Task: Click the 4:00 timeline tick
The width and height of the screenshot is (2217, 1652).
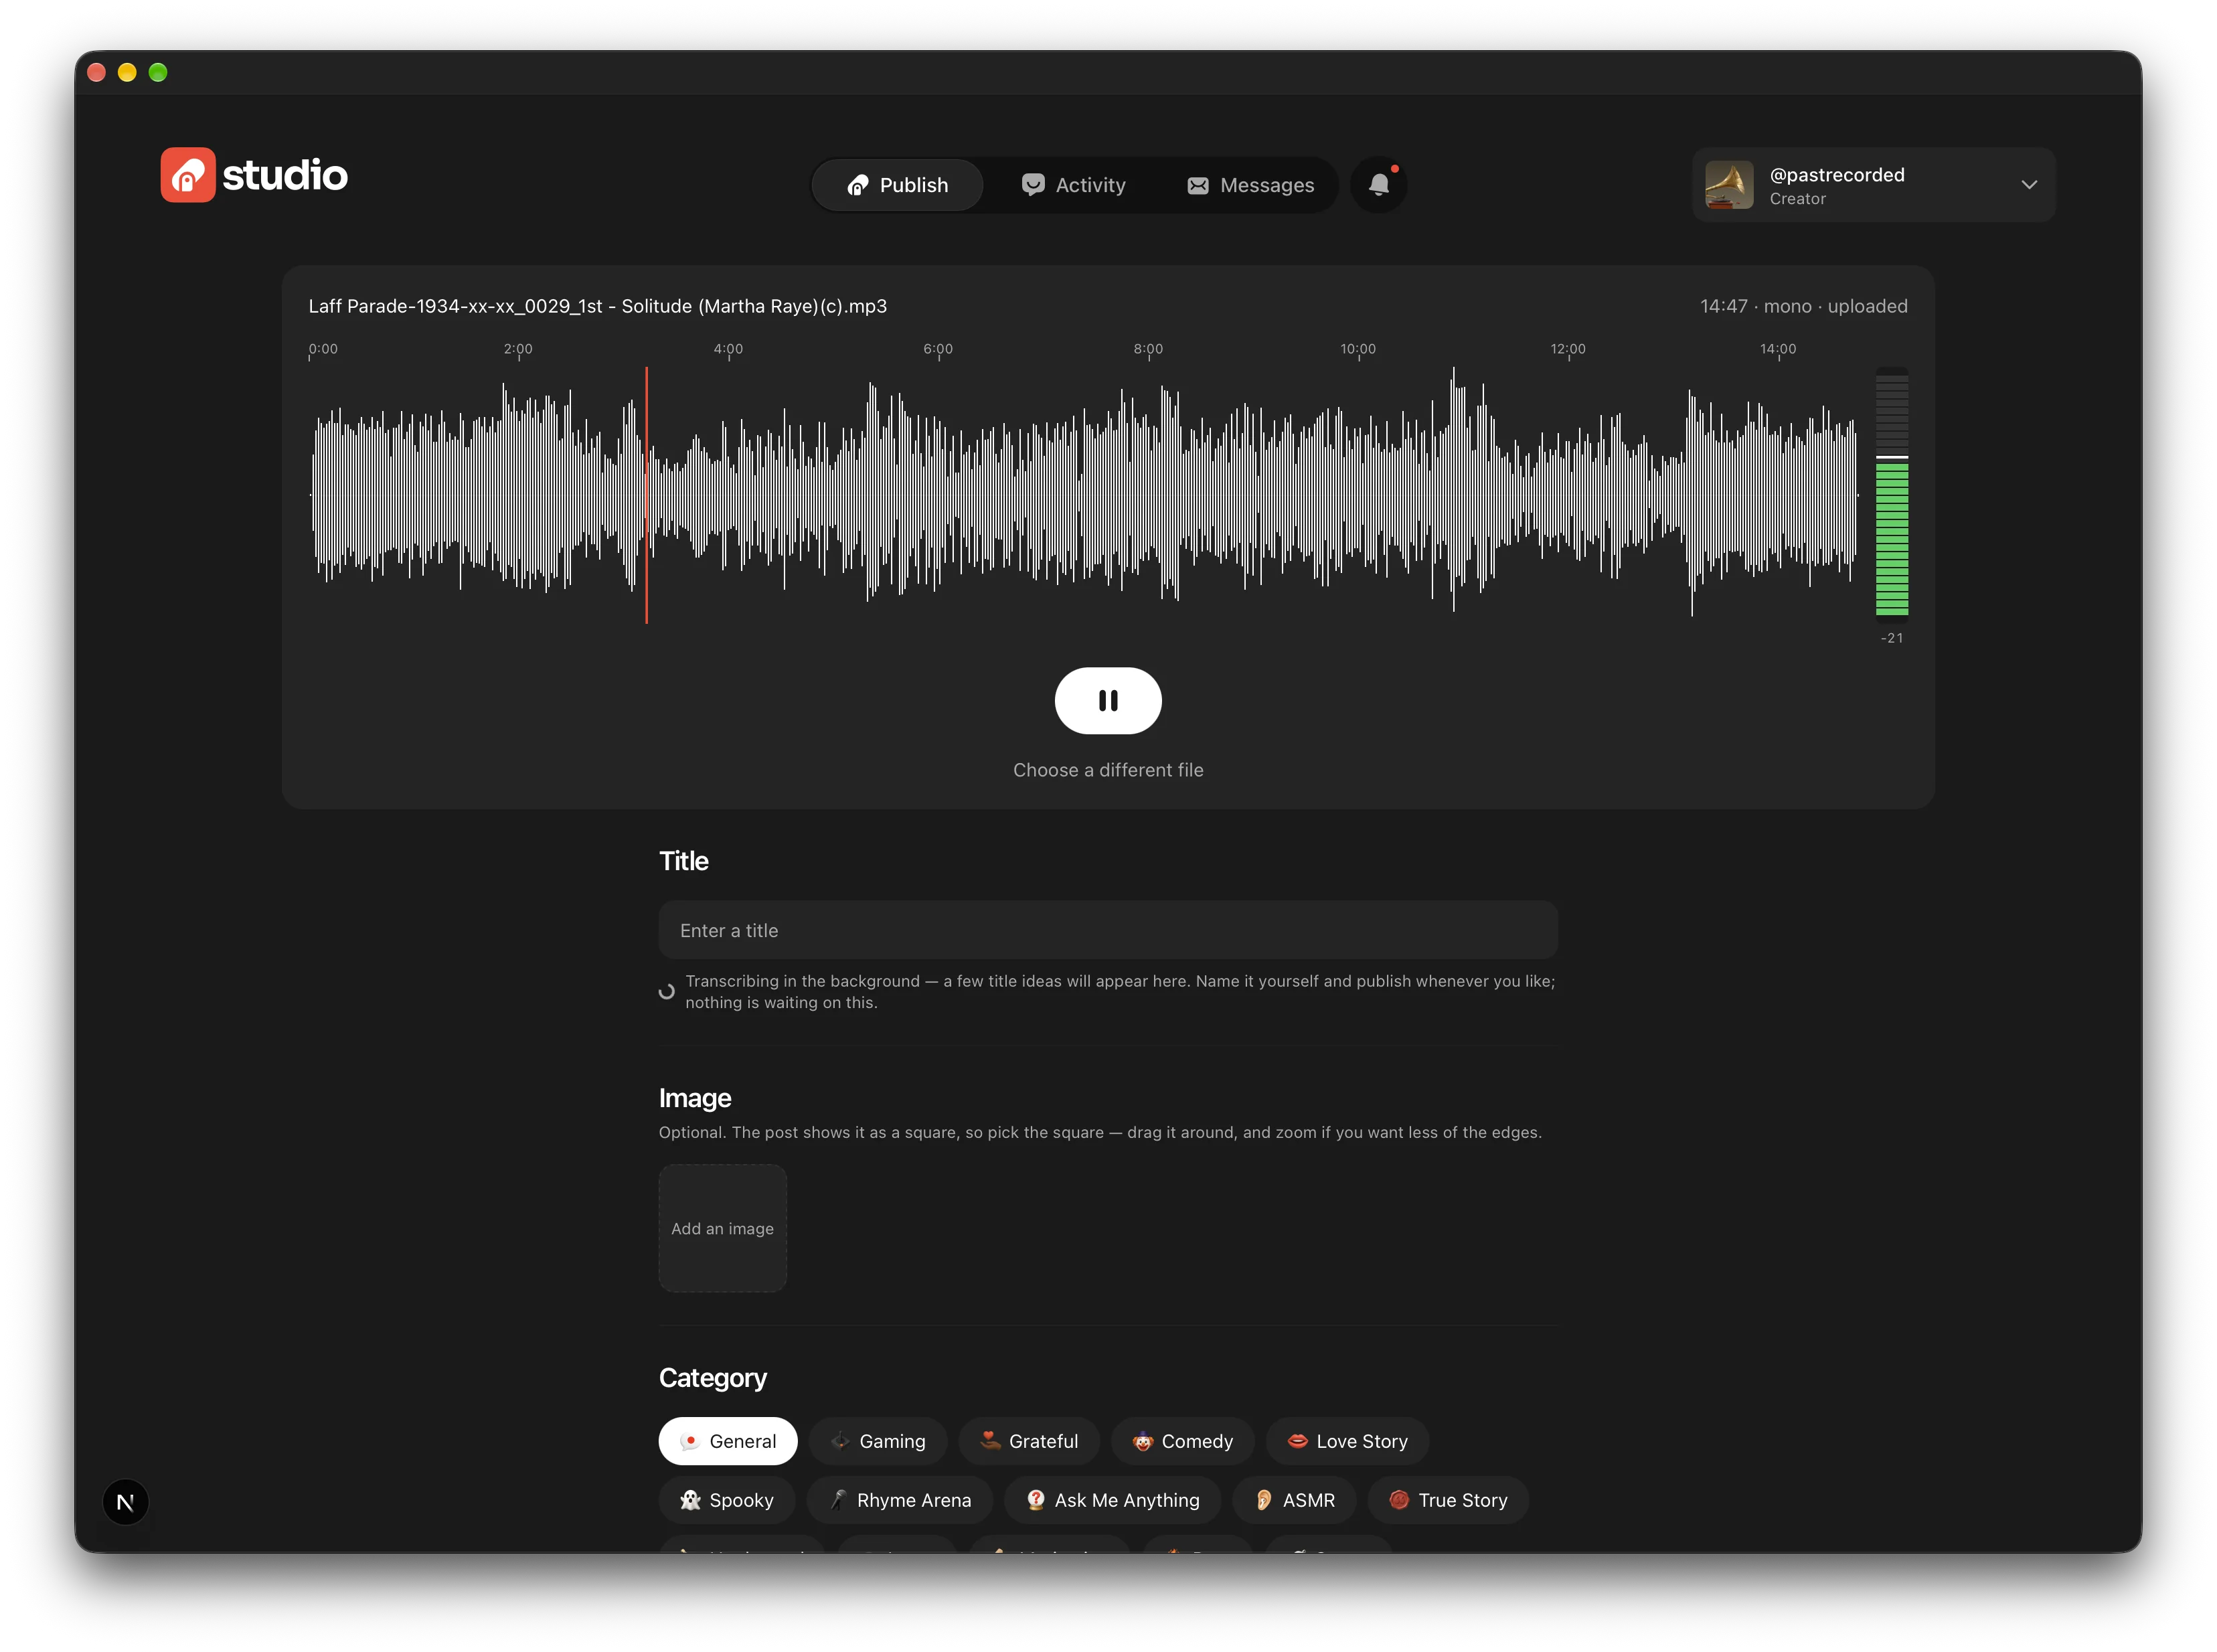Action: coord(728,349)
